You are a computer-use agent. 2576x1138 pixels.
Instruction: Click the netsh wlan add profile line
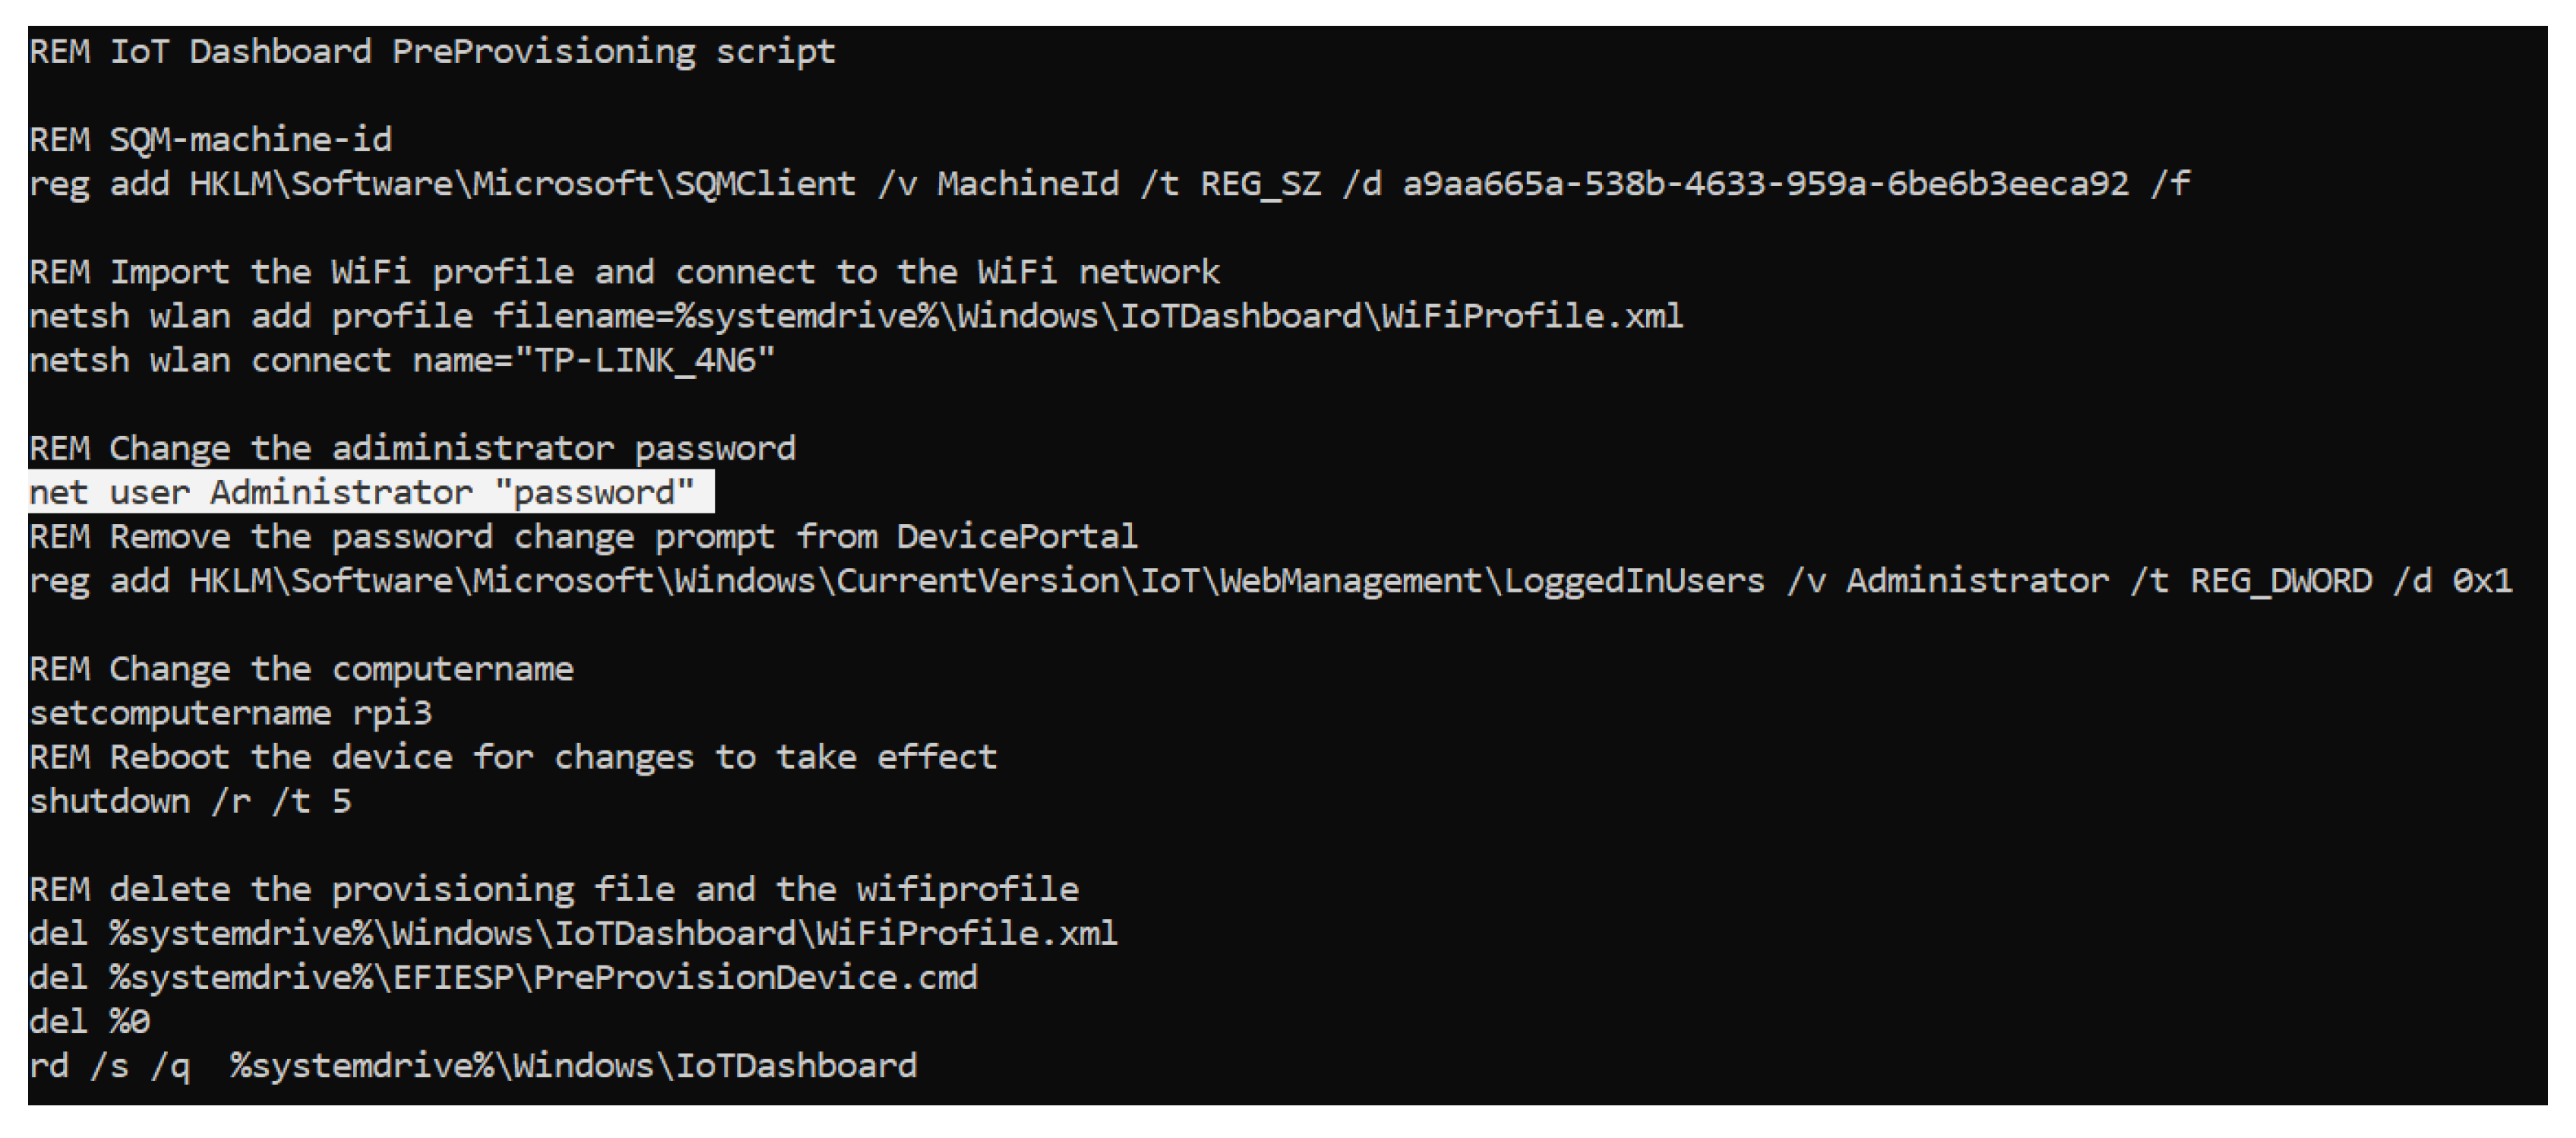(855, 317)
